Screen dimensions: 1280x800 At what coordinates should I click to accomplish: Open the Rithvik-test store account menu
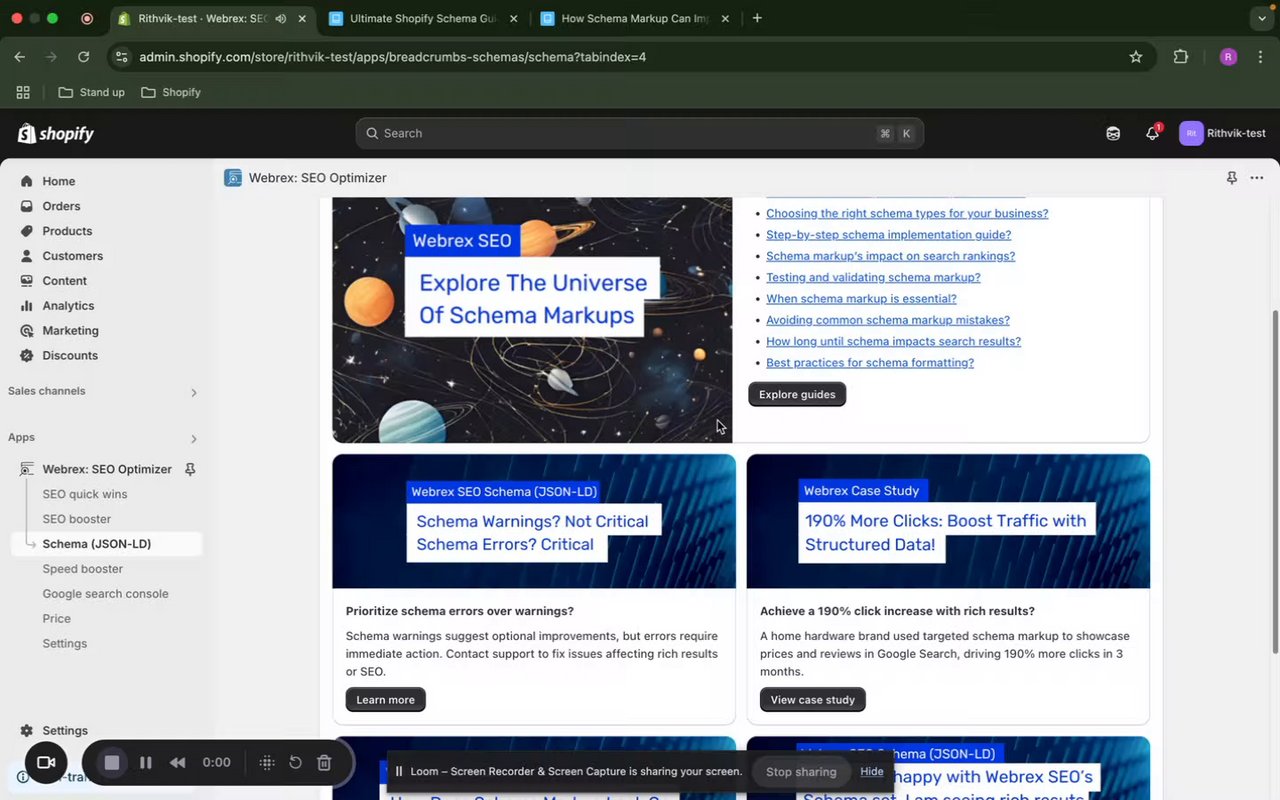[1223, 133]
